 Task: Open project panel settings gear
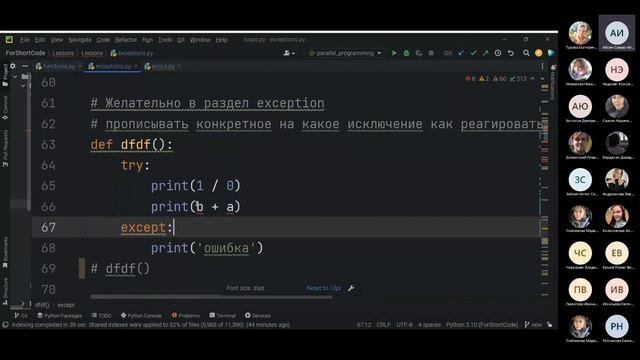[13, 66]
